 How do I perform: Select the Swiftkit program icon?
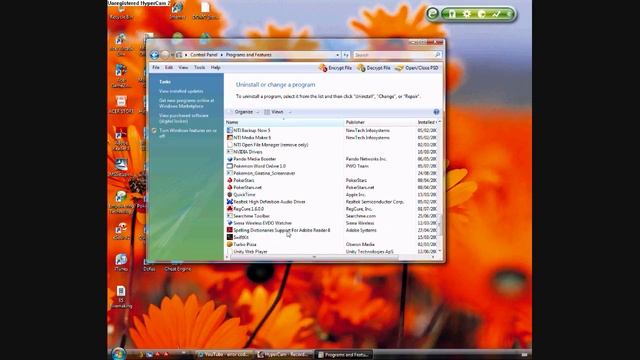[229, 237]
